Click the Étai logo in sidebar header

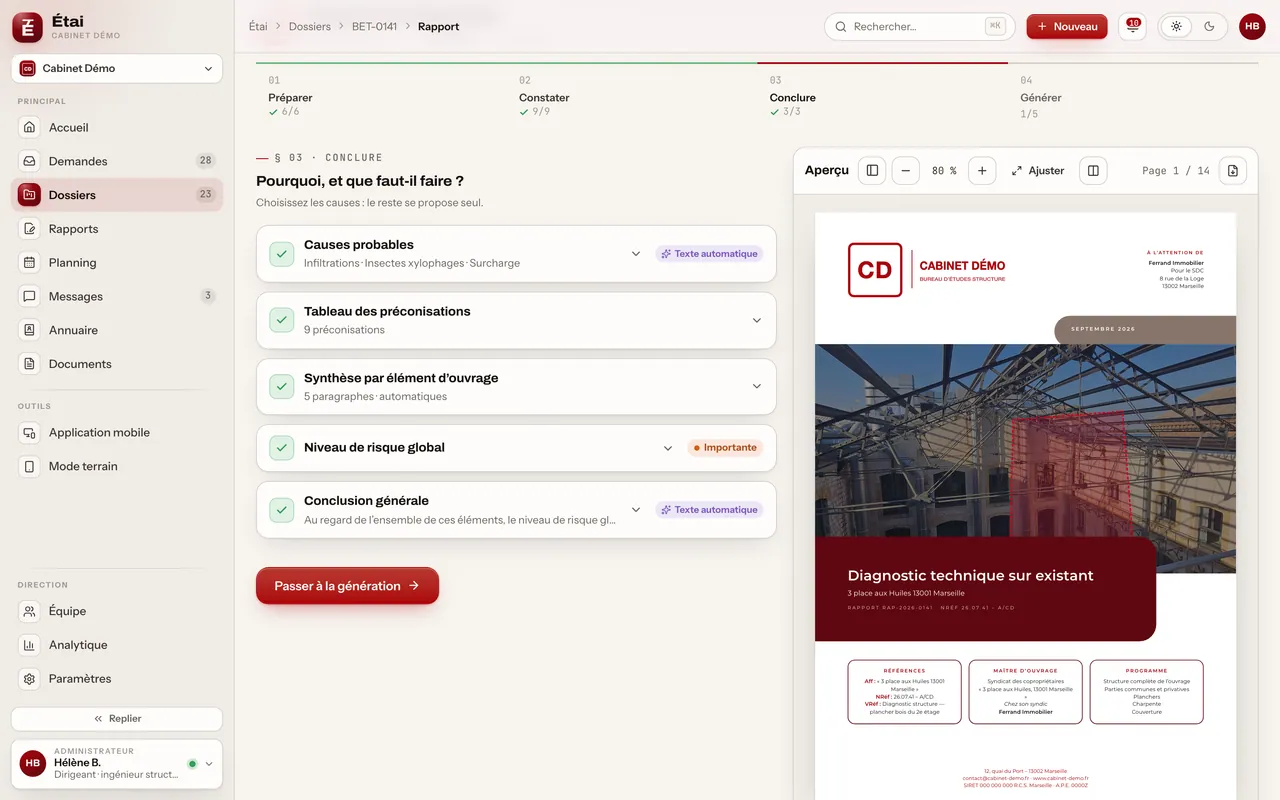[x=27, y=28]
